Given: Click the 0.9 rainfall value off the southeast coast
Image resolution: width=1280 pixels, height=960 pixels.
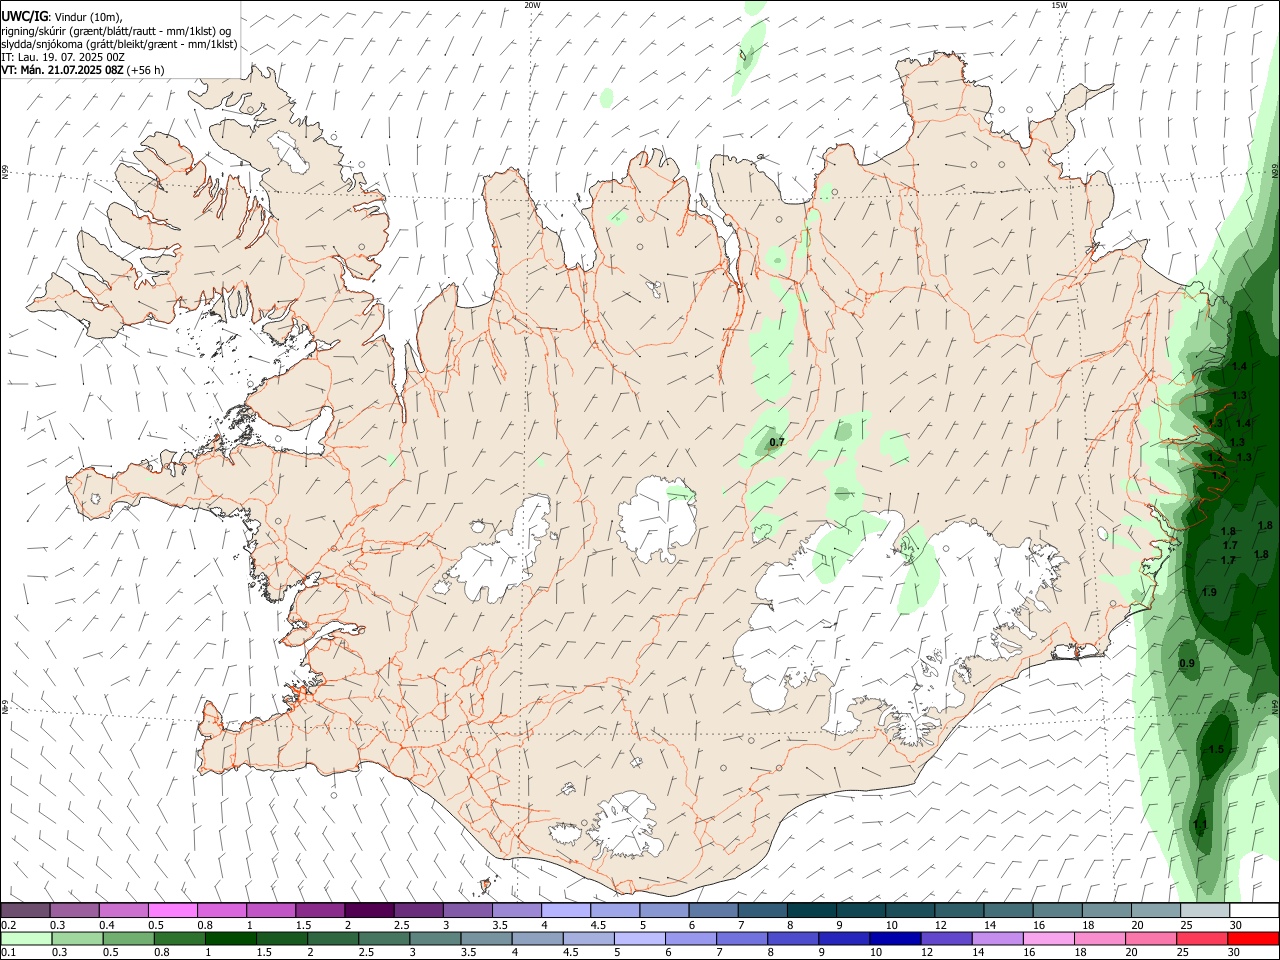Looking at the screenshot, I should (1187, 664).
